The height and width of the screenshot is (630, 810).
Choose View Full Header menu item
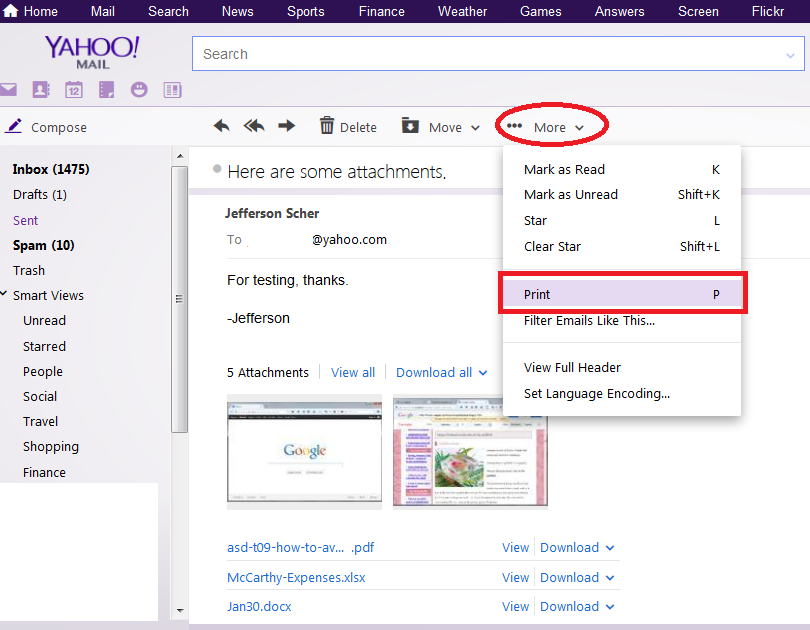(x=572, y=367)
